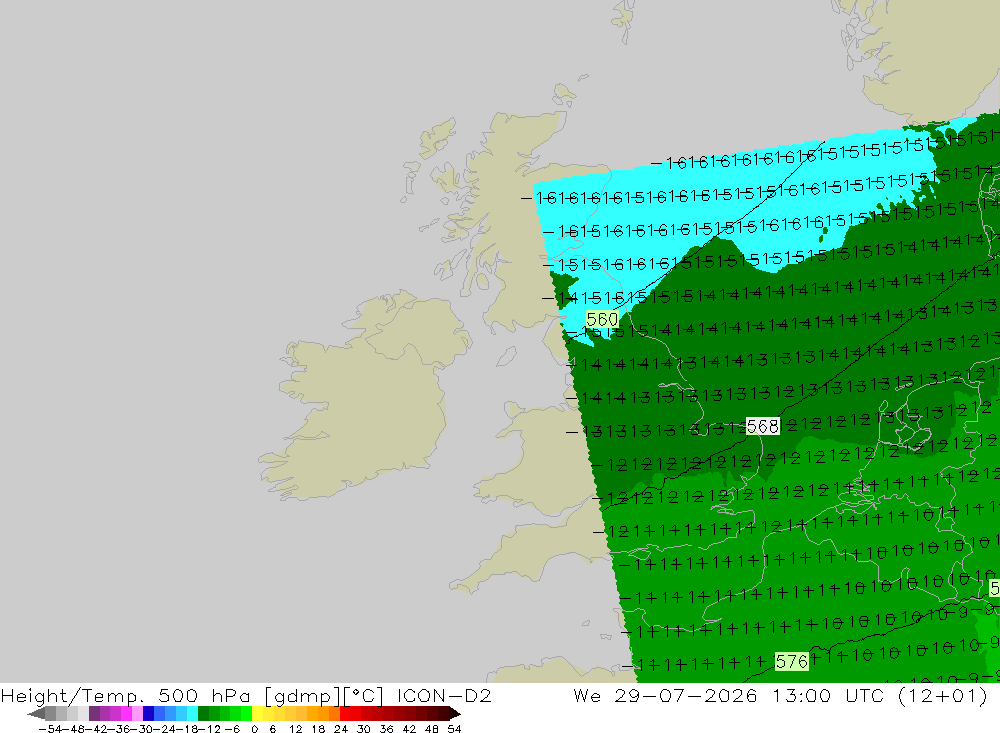Click the '36' value on the temperature scale
The height and width of the screenshot is (733, 1000).
pyautogui.click(x=386, y=729)
